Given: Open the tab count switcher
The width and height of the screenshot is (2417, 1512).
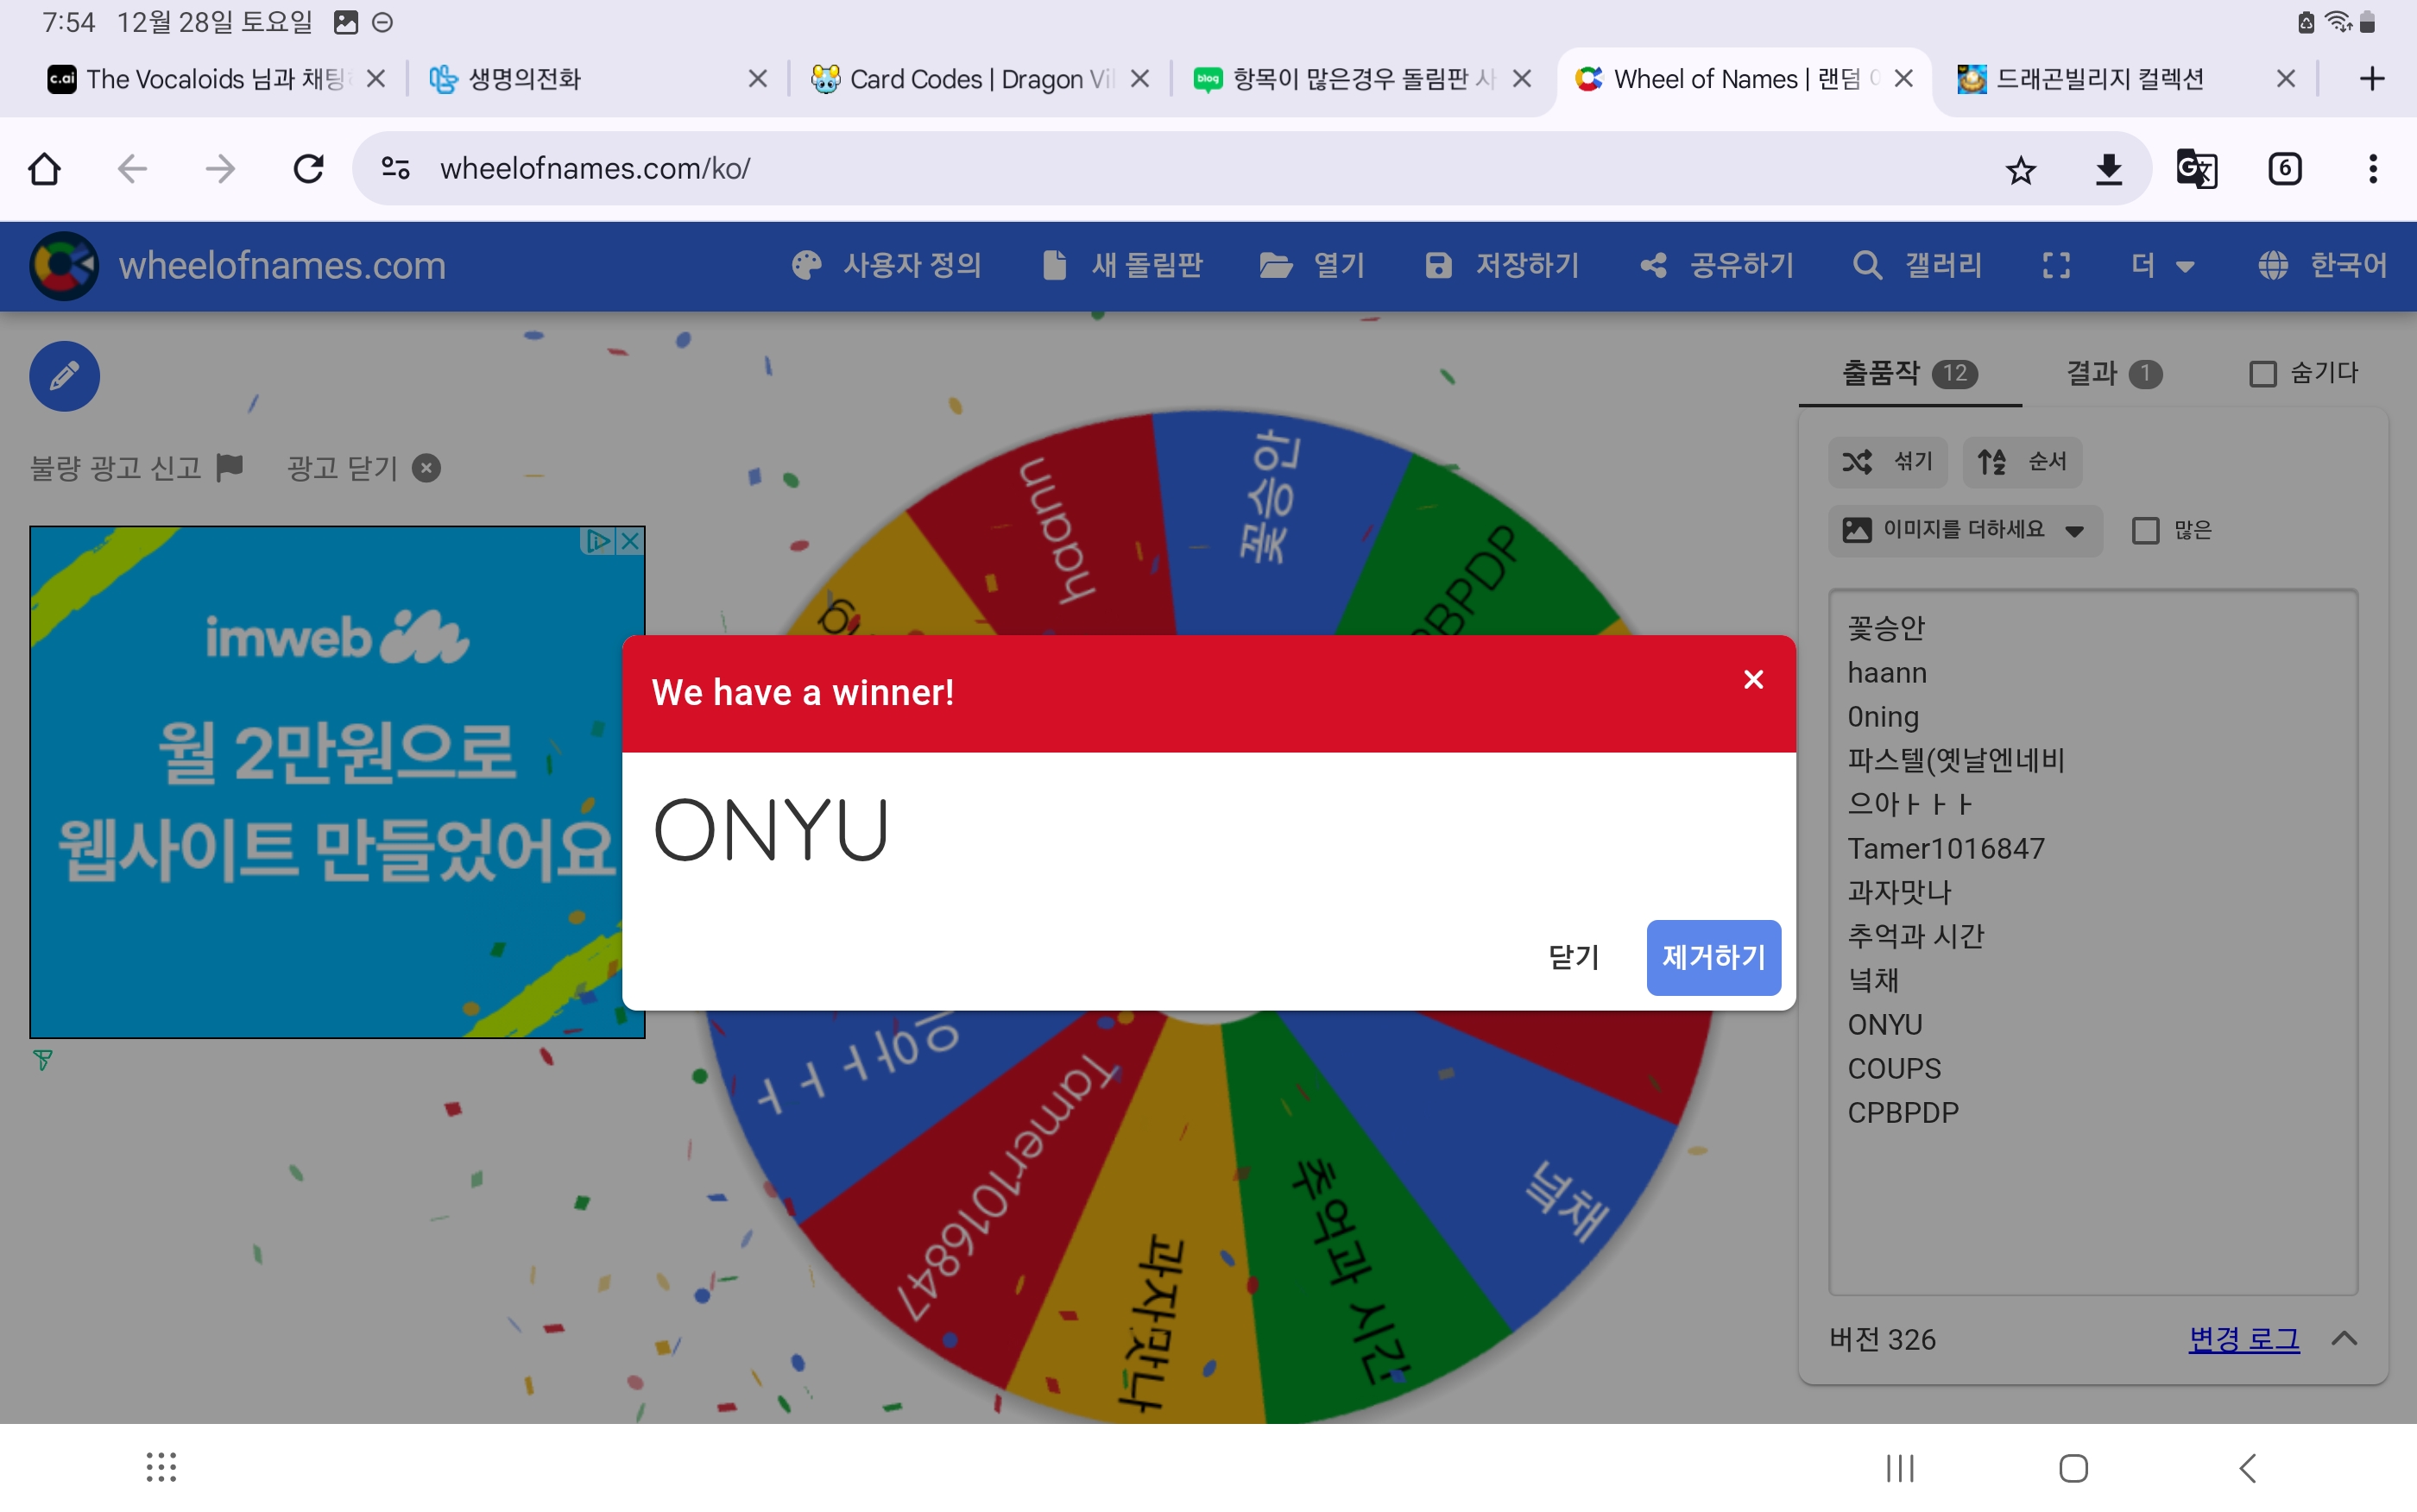Looking at the screenshot, I should (x=2284, y=169).
